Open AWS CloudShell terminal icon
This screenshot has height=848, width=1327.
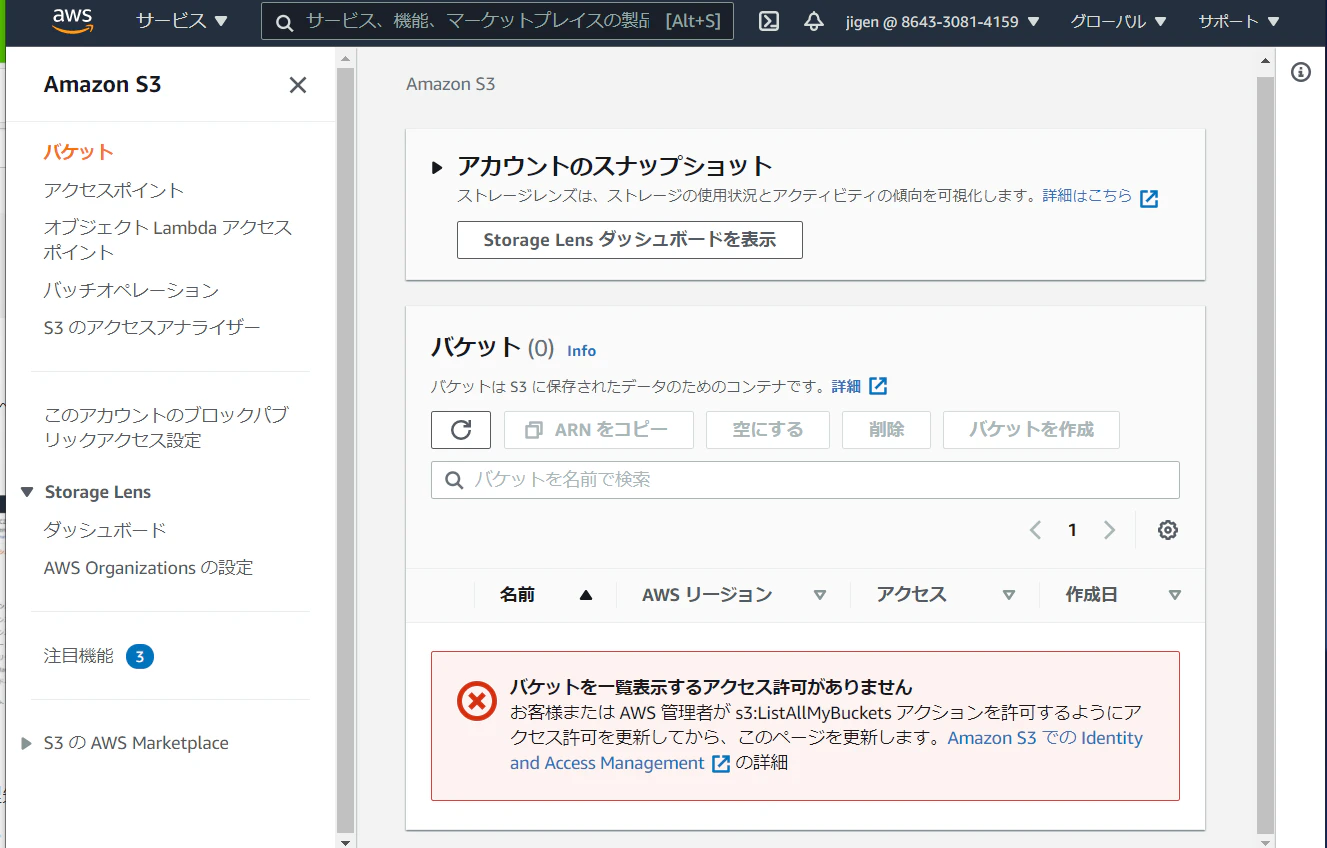(x=769, y=21)
